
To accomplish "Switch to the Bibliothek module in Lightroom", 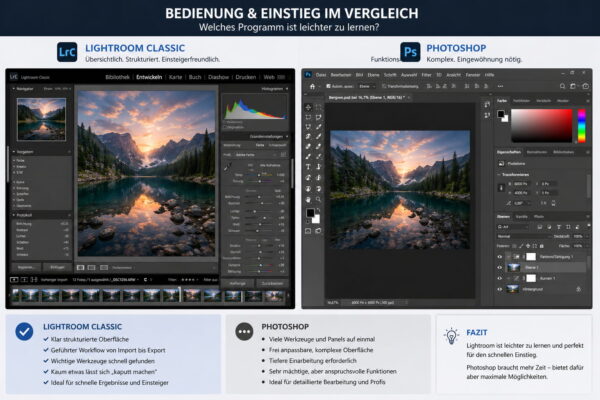I will tap(117, 77).
